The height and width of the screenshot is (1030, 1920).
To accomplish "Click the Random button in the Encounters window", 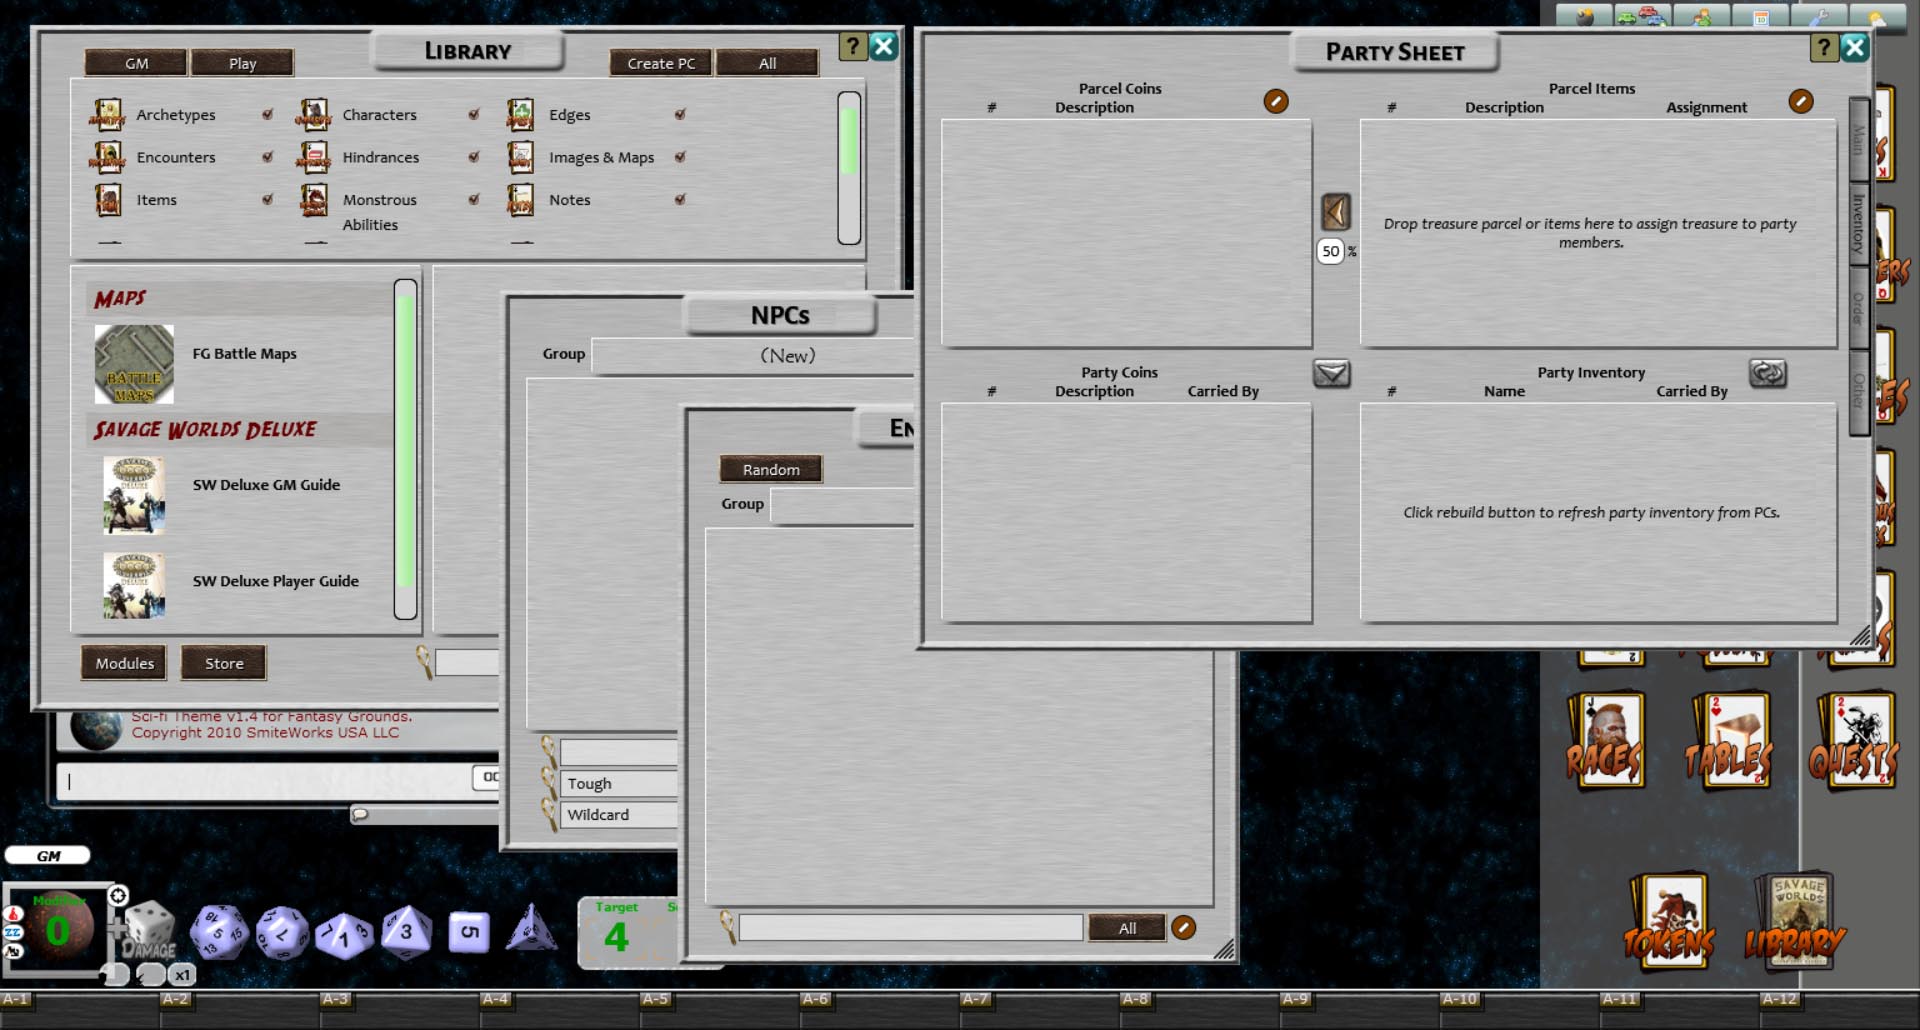I will (x=770, y=469).
